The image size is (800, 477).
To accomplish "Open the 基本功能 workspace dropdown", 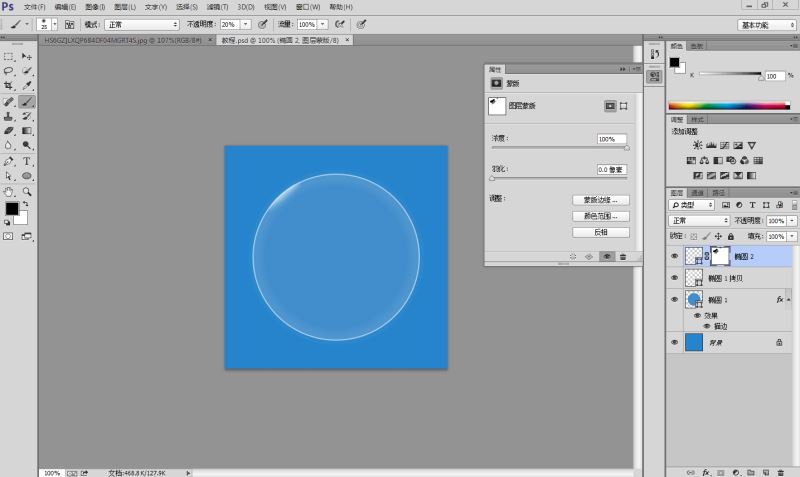I will tap(766, 24).
